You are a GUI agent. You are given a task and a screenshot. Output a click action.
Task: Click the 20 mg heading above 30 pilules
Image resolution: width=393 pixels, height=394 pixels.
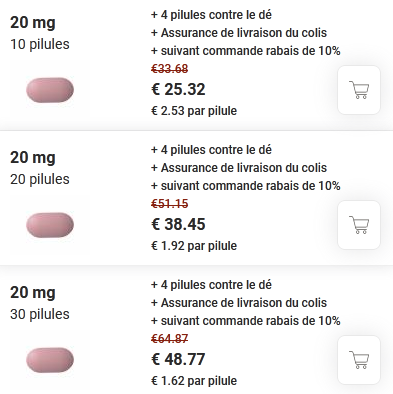click(x=33, y=293)
